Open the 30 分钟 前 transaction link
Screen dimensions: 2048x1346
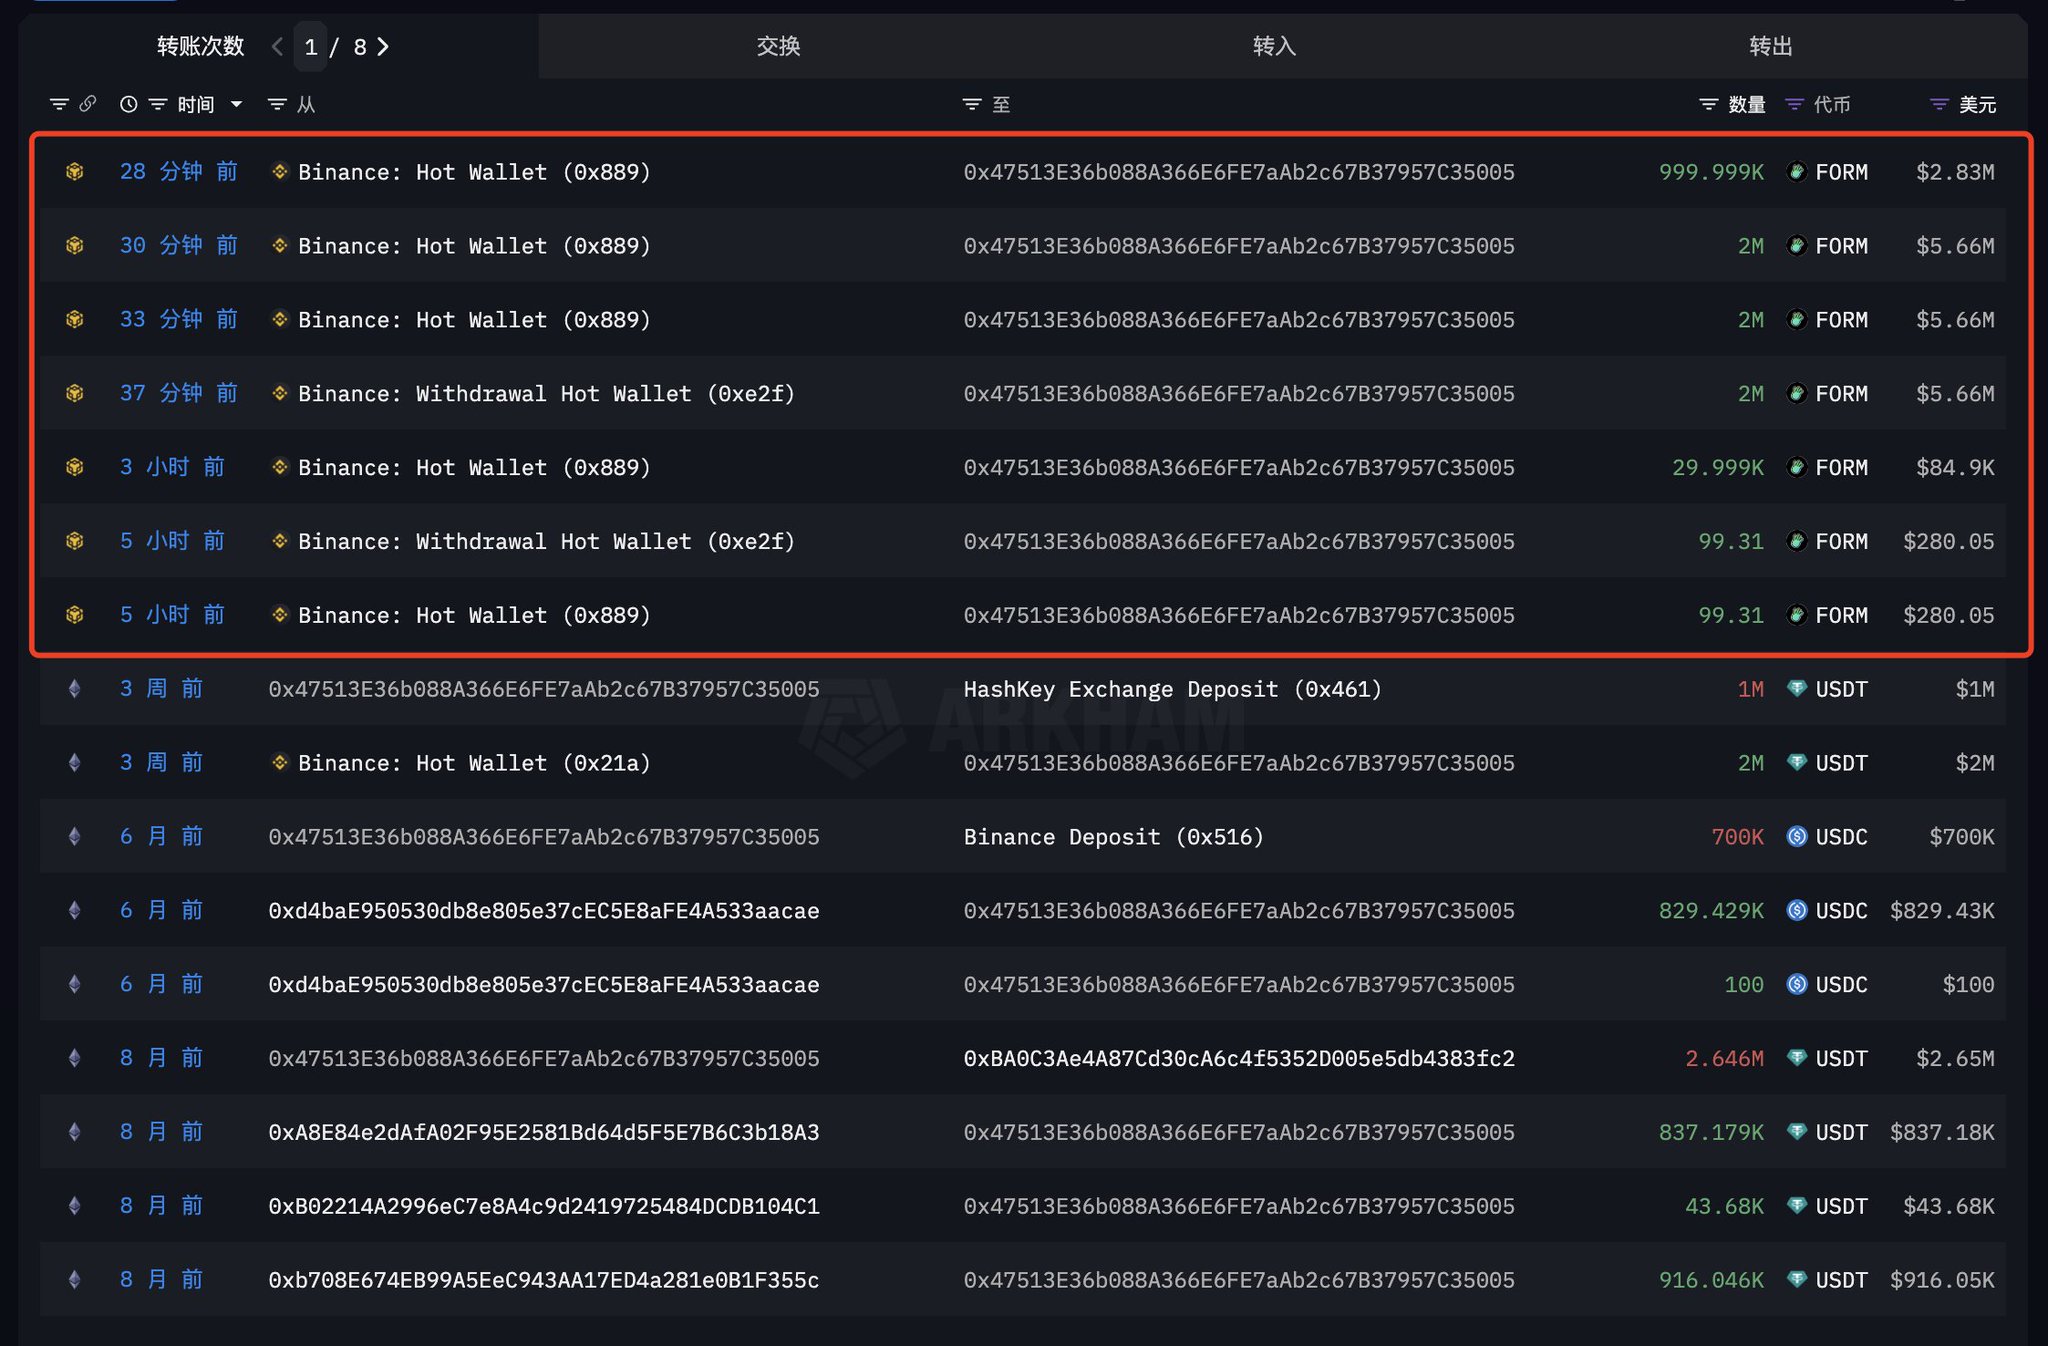tap(179, 246)
